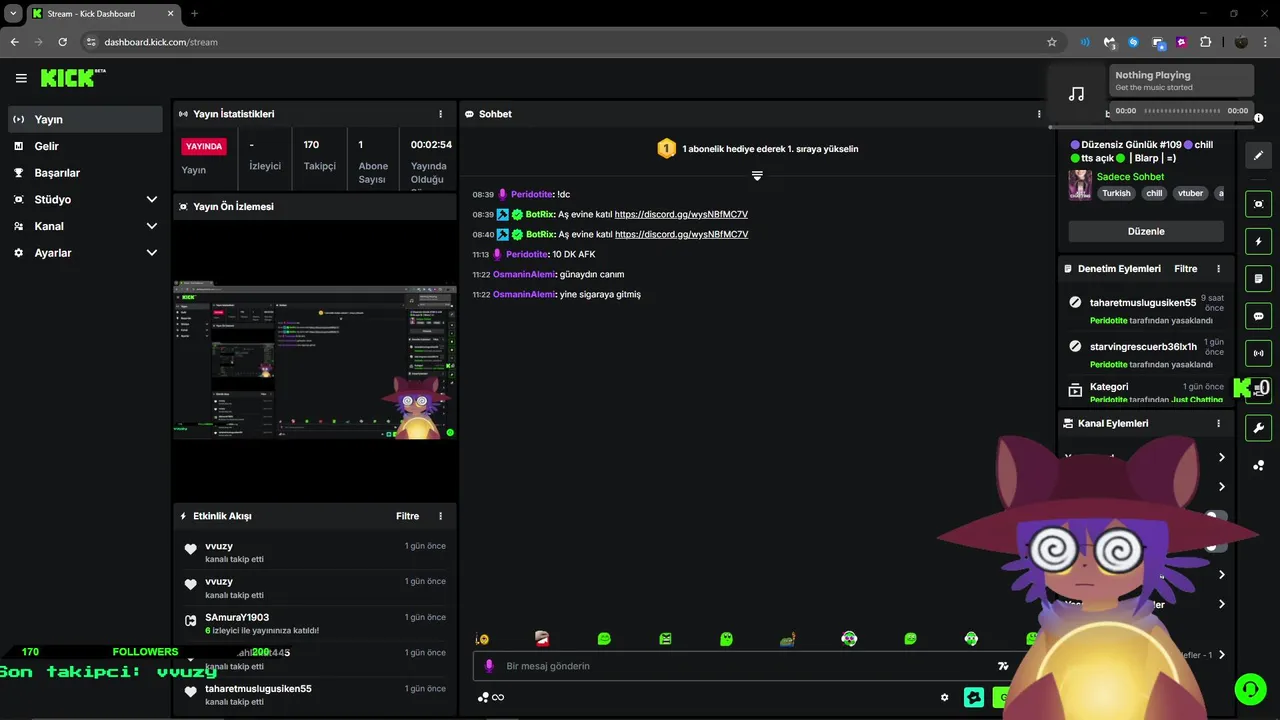Click the Sadece Sohbet category link
This screenshot has width=1280, height=720.
(x=1130, y=177)
